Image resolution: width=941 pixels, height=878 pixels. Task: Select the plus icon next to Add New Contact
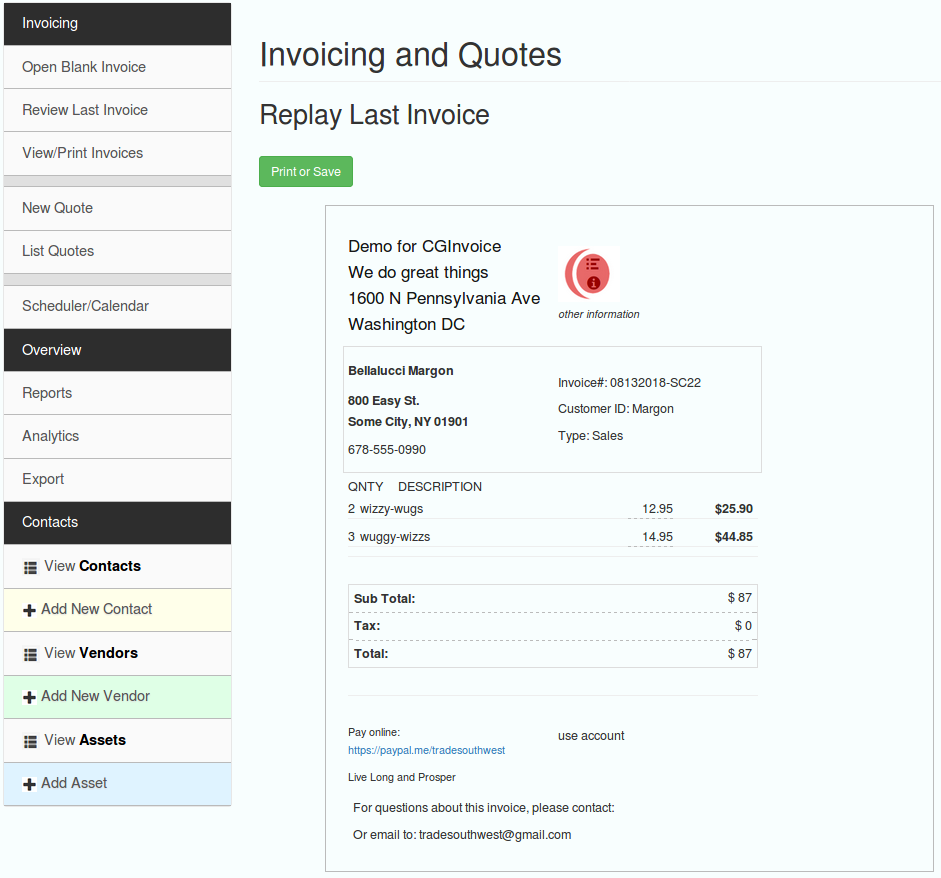tap(30, 610)
